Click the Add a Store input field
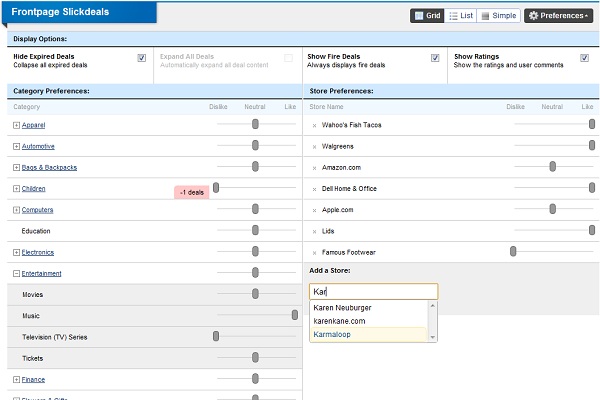Image resolution: width=600 pixels, height=400 pixels. point(372,292)
